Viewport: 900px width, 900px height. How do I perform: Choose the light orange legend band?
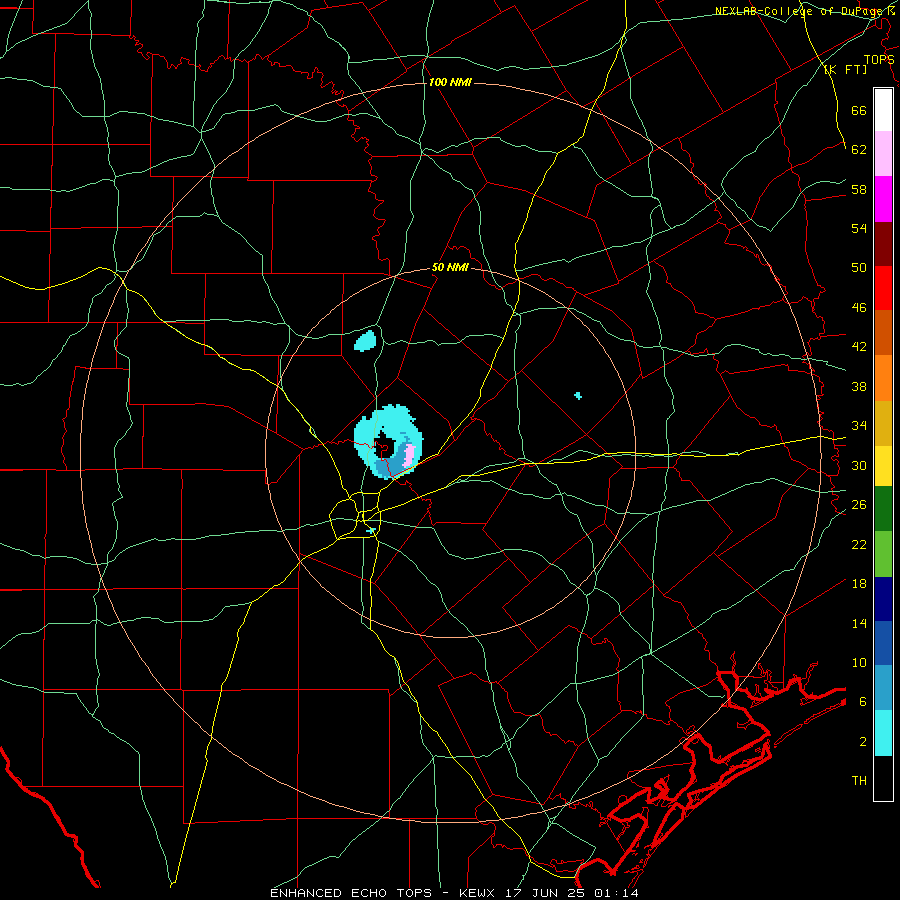point(883,378)
